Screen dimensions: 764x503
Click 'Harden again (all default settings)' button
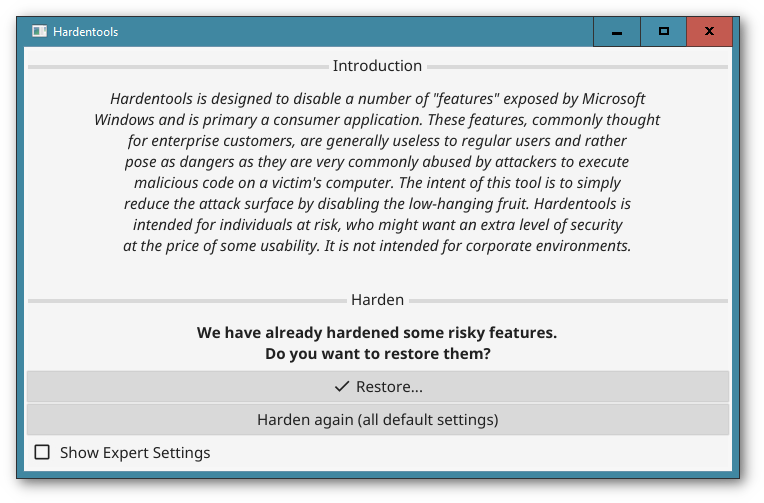(x=378, y=420)
